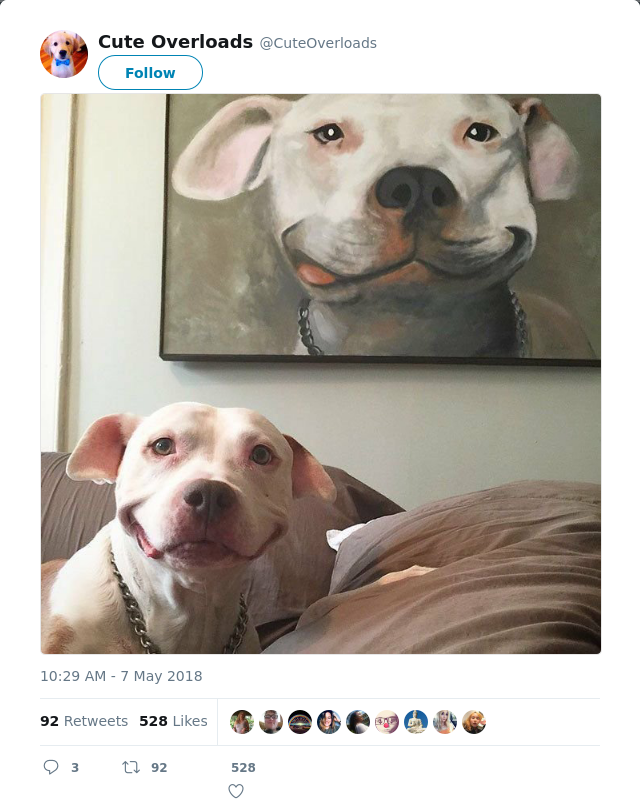Click the reply speech bubble icon

coord(50,767)
